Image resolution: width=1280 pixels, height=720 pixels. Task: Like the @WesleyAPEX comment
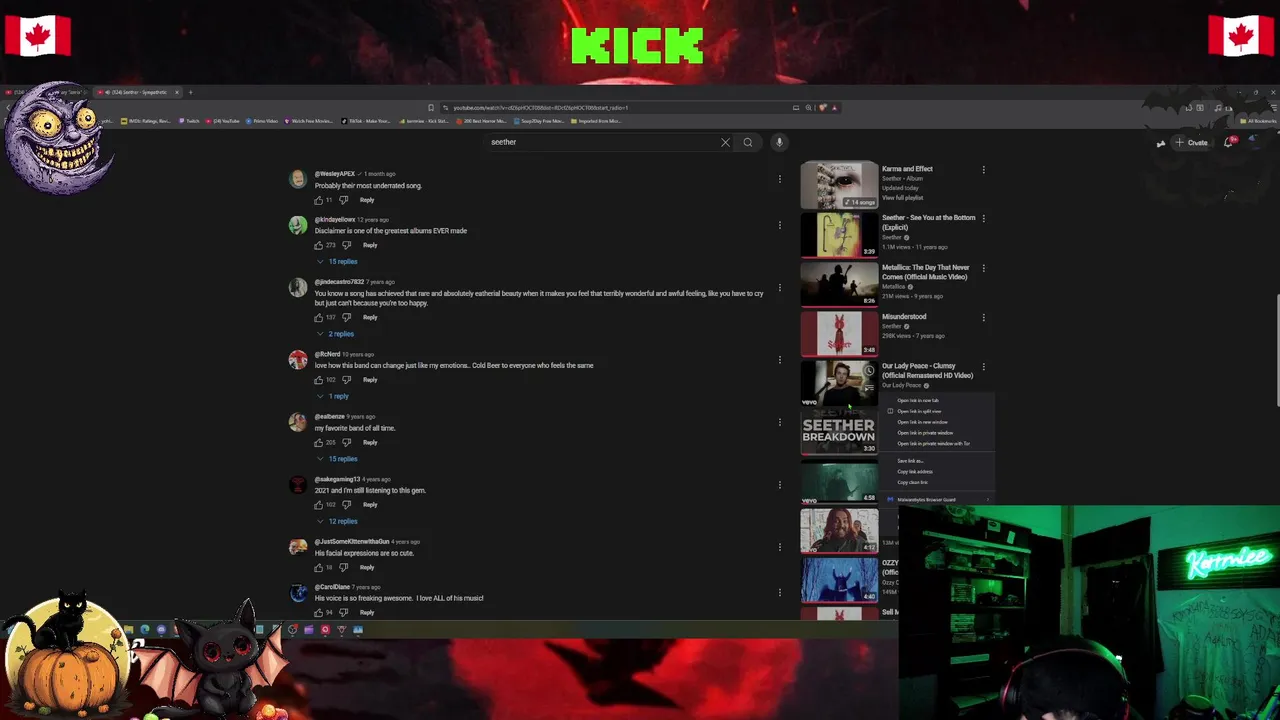[x=319, y=200]
